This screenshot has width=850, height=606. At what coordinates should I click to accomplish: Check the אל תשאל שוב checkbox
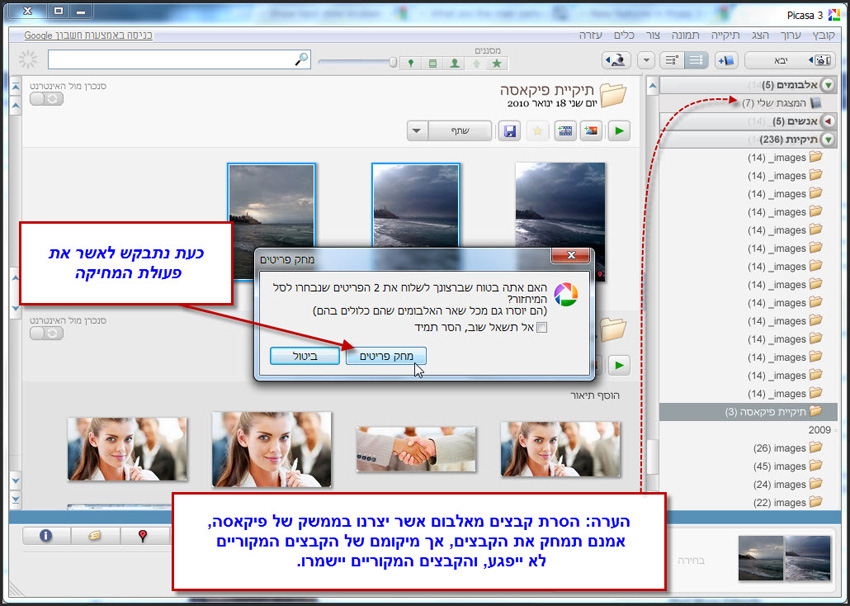[542, 327]
